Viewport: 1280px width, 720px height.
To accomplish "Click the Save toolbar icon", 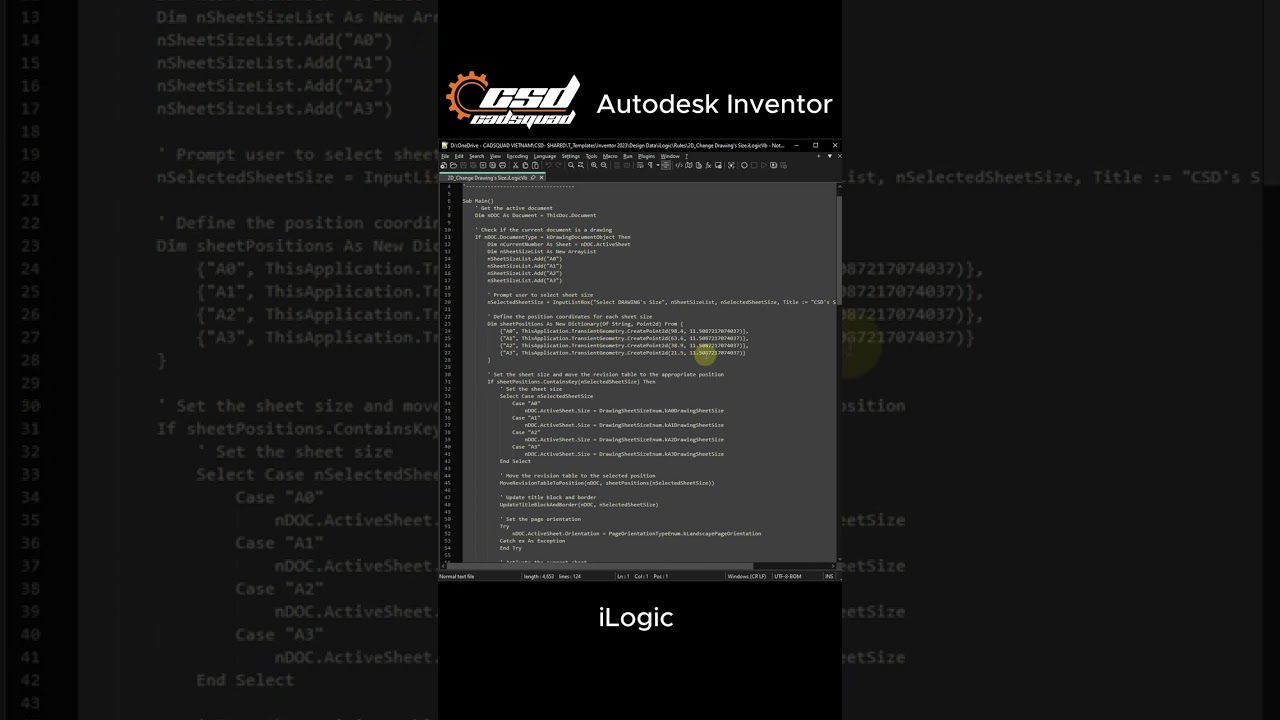I will (x=463, y=165).
